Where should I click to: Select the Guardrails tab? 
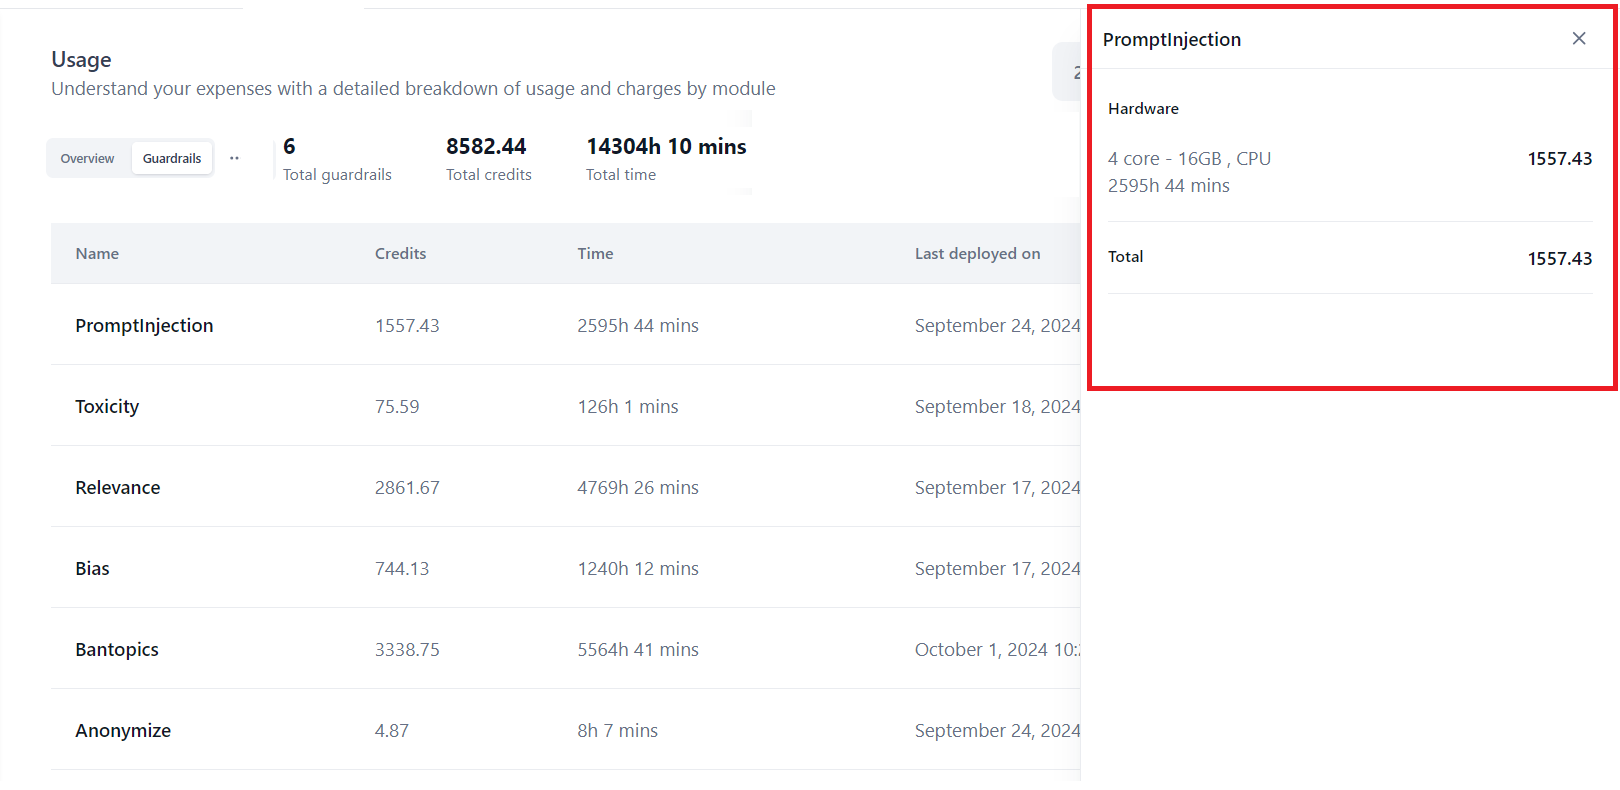(x=172, y=158)
